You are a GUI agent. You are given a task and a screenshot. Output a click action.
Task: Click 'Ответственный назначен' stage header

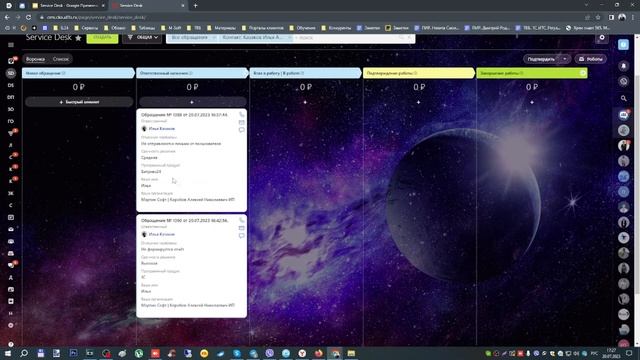point(192,73)
